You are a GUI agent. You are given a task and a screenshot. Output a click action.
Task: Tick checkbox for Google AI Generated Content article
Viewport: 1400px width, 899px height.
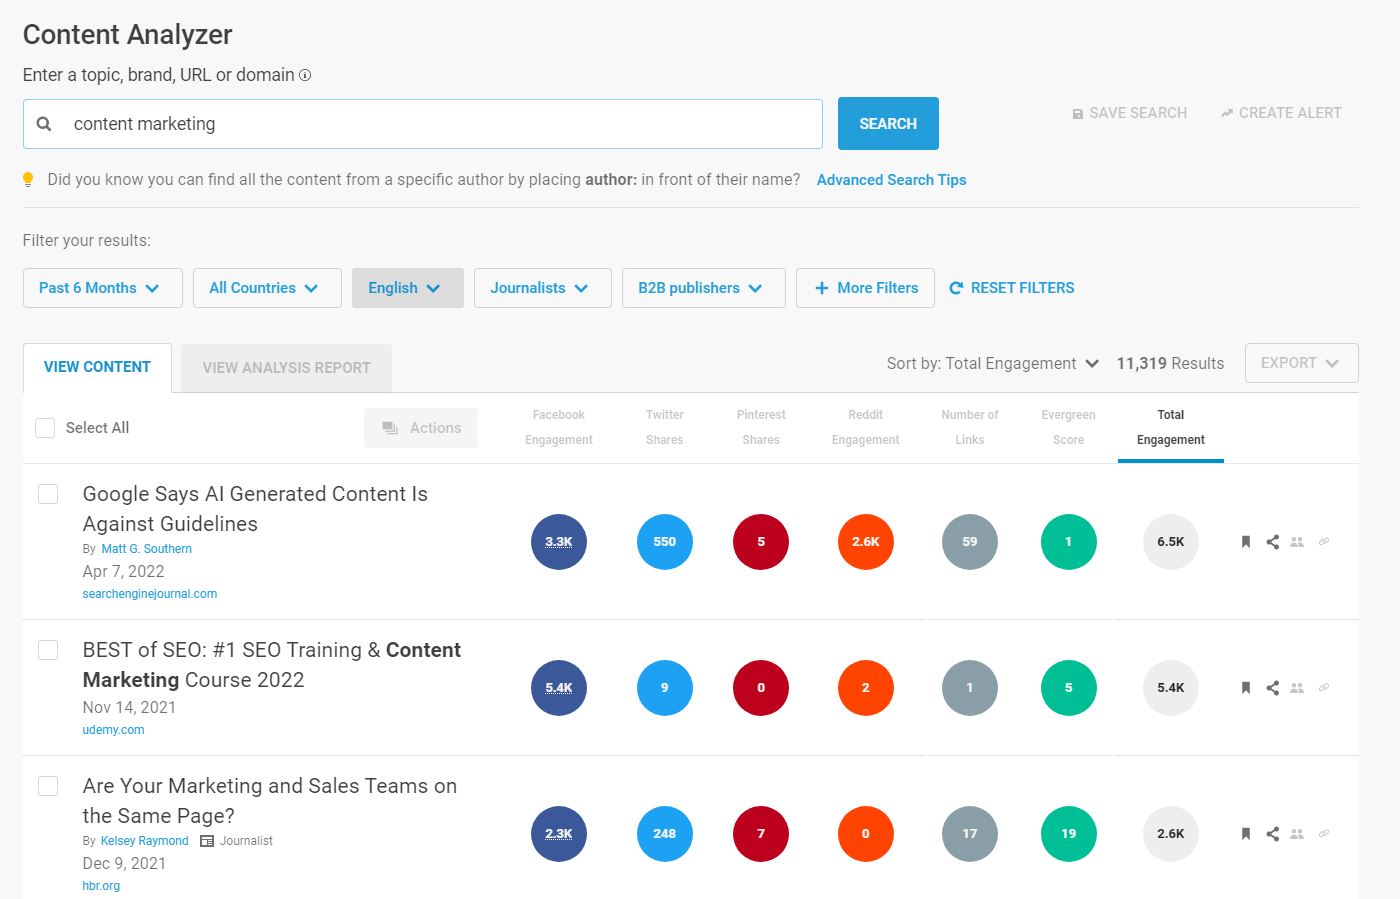[48, 494]
